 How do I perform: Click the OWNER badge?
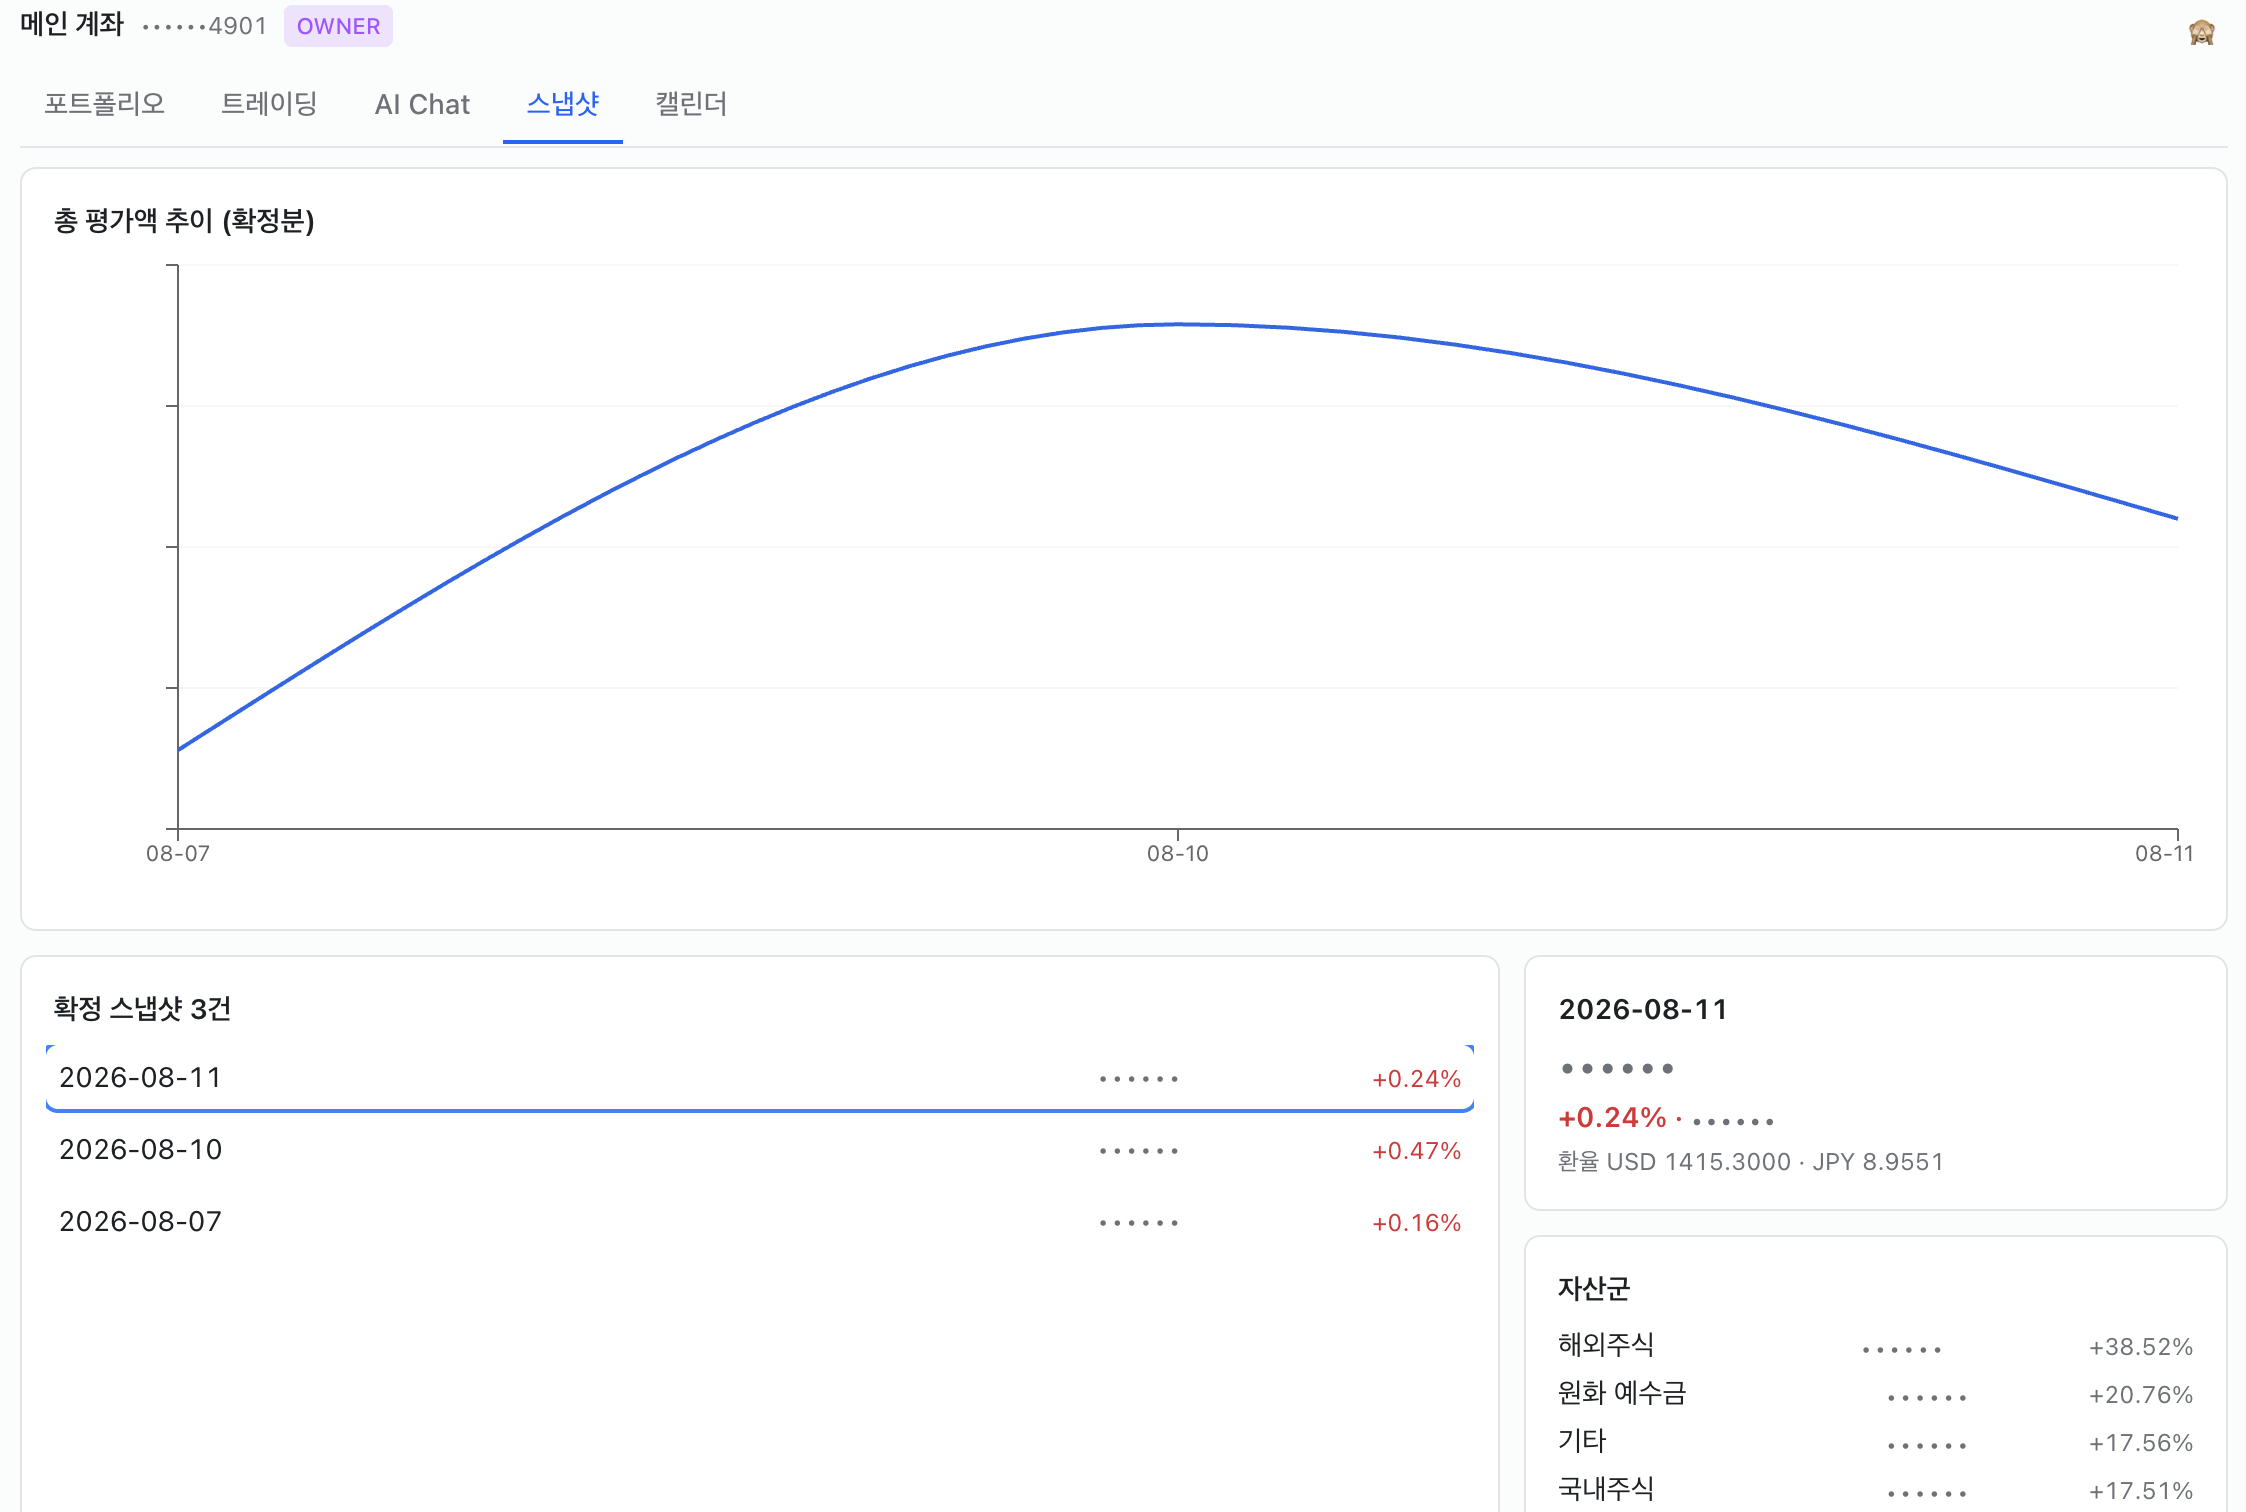[338, 26]
